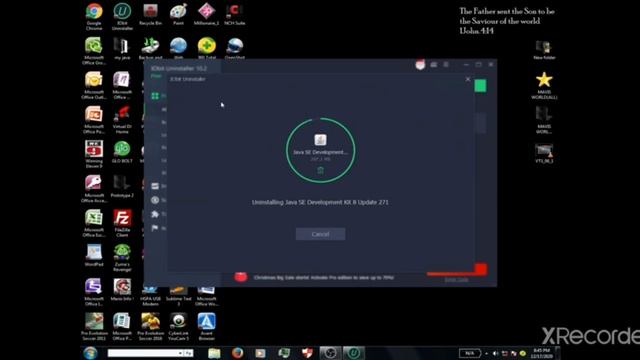Screen dimensions: 640x360
Task: Select the Winning Eleven 9 desktop icon
Action: 94,154
